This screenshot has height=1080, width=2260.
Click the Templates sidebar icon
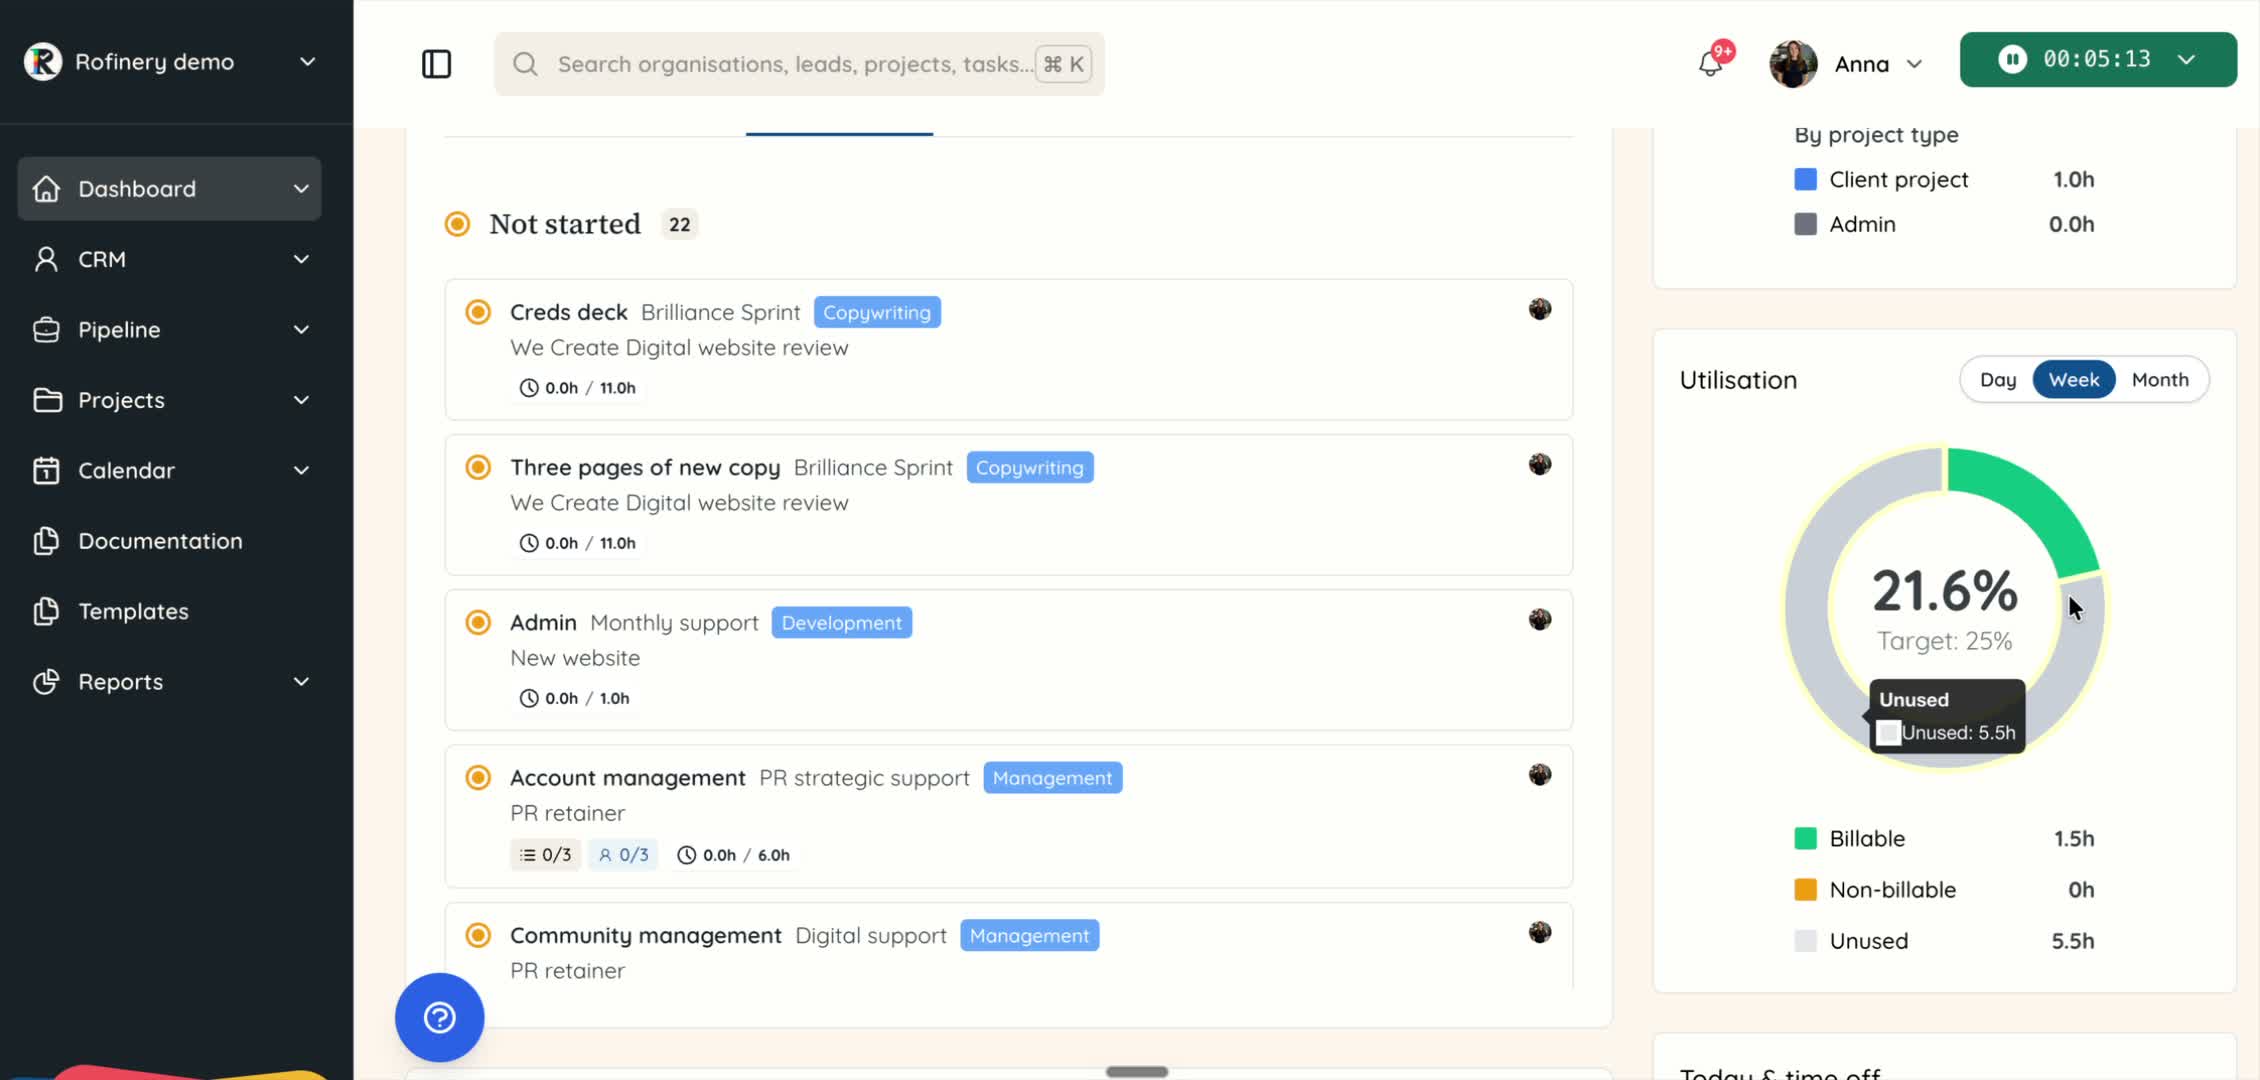pyautogui.click(x=46, y=611)
